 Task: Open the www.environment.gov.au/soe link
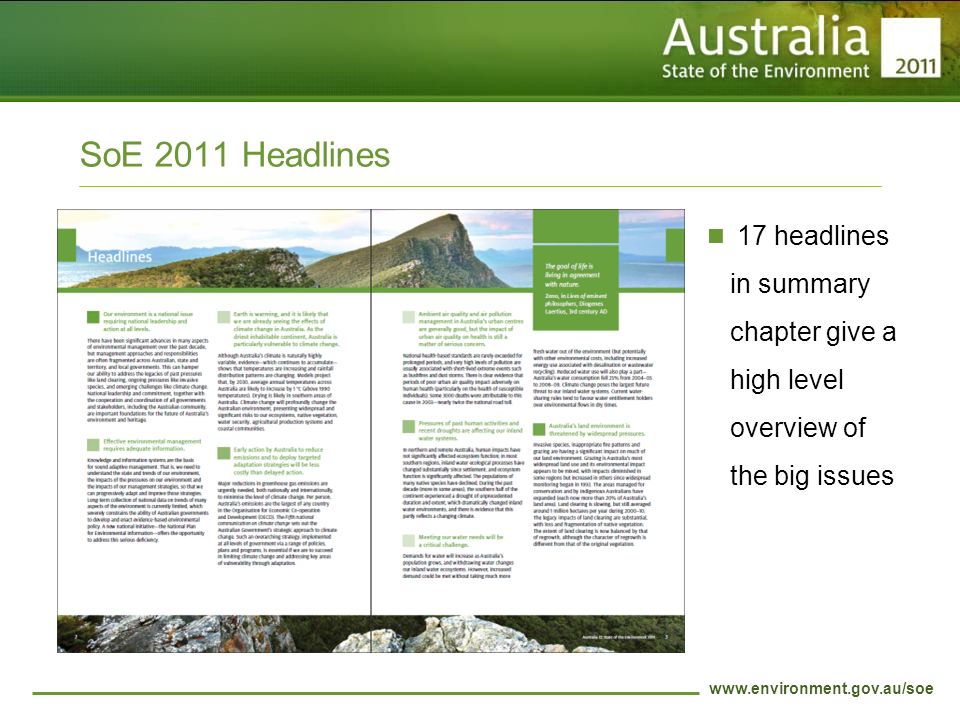tap(821, 688)
